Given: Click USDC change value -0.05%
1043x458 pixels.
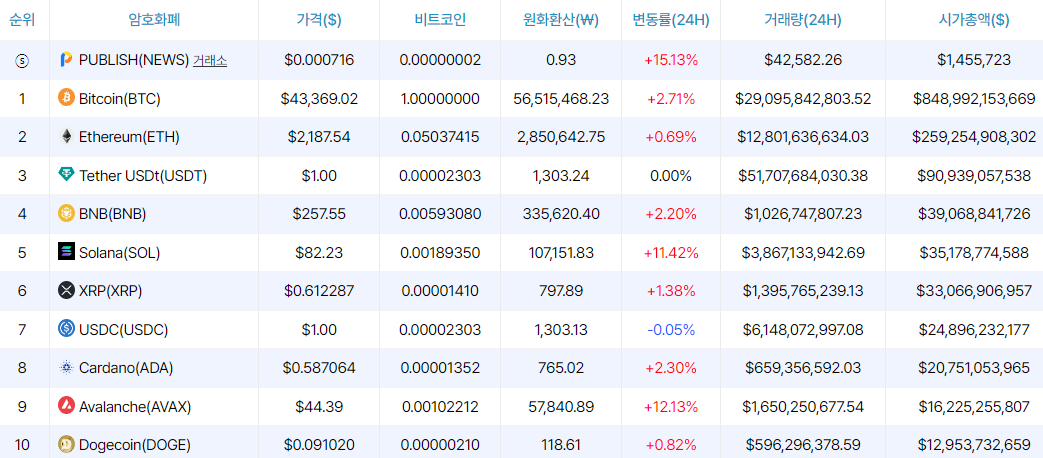Looking at the screenshot, I should point(670,329).
